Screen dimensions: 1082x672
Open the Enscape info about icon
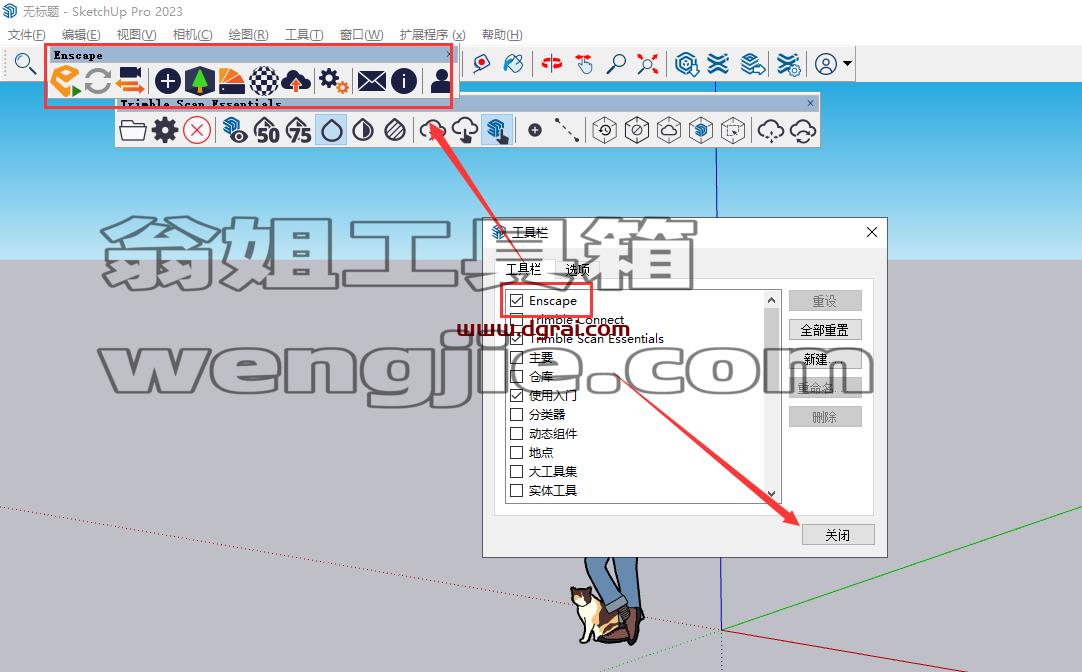coord(404,81)
